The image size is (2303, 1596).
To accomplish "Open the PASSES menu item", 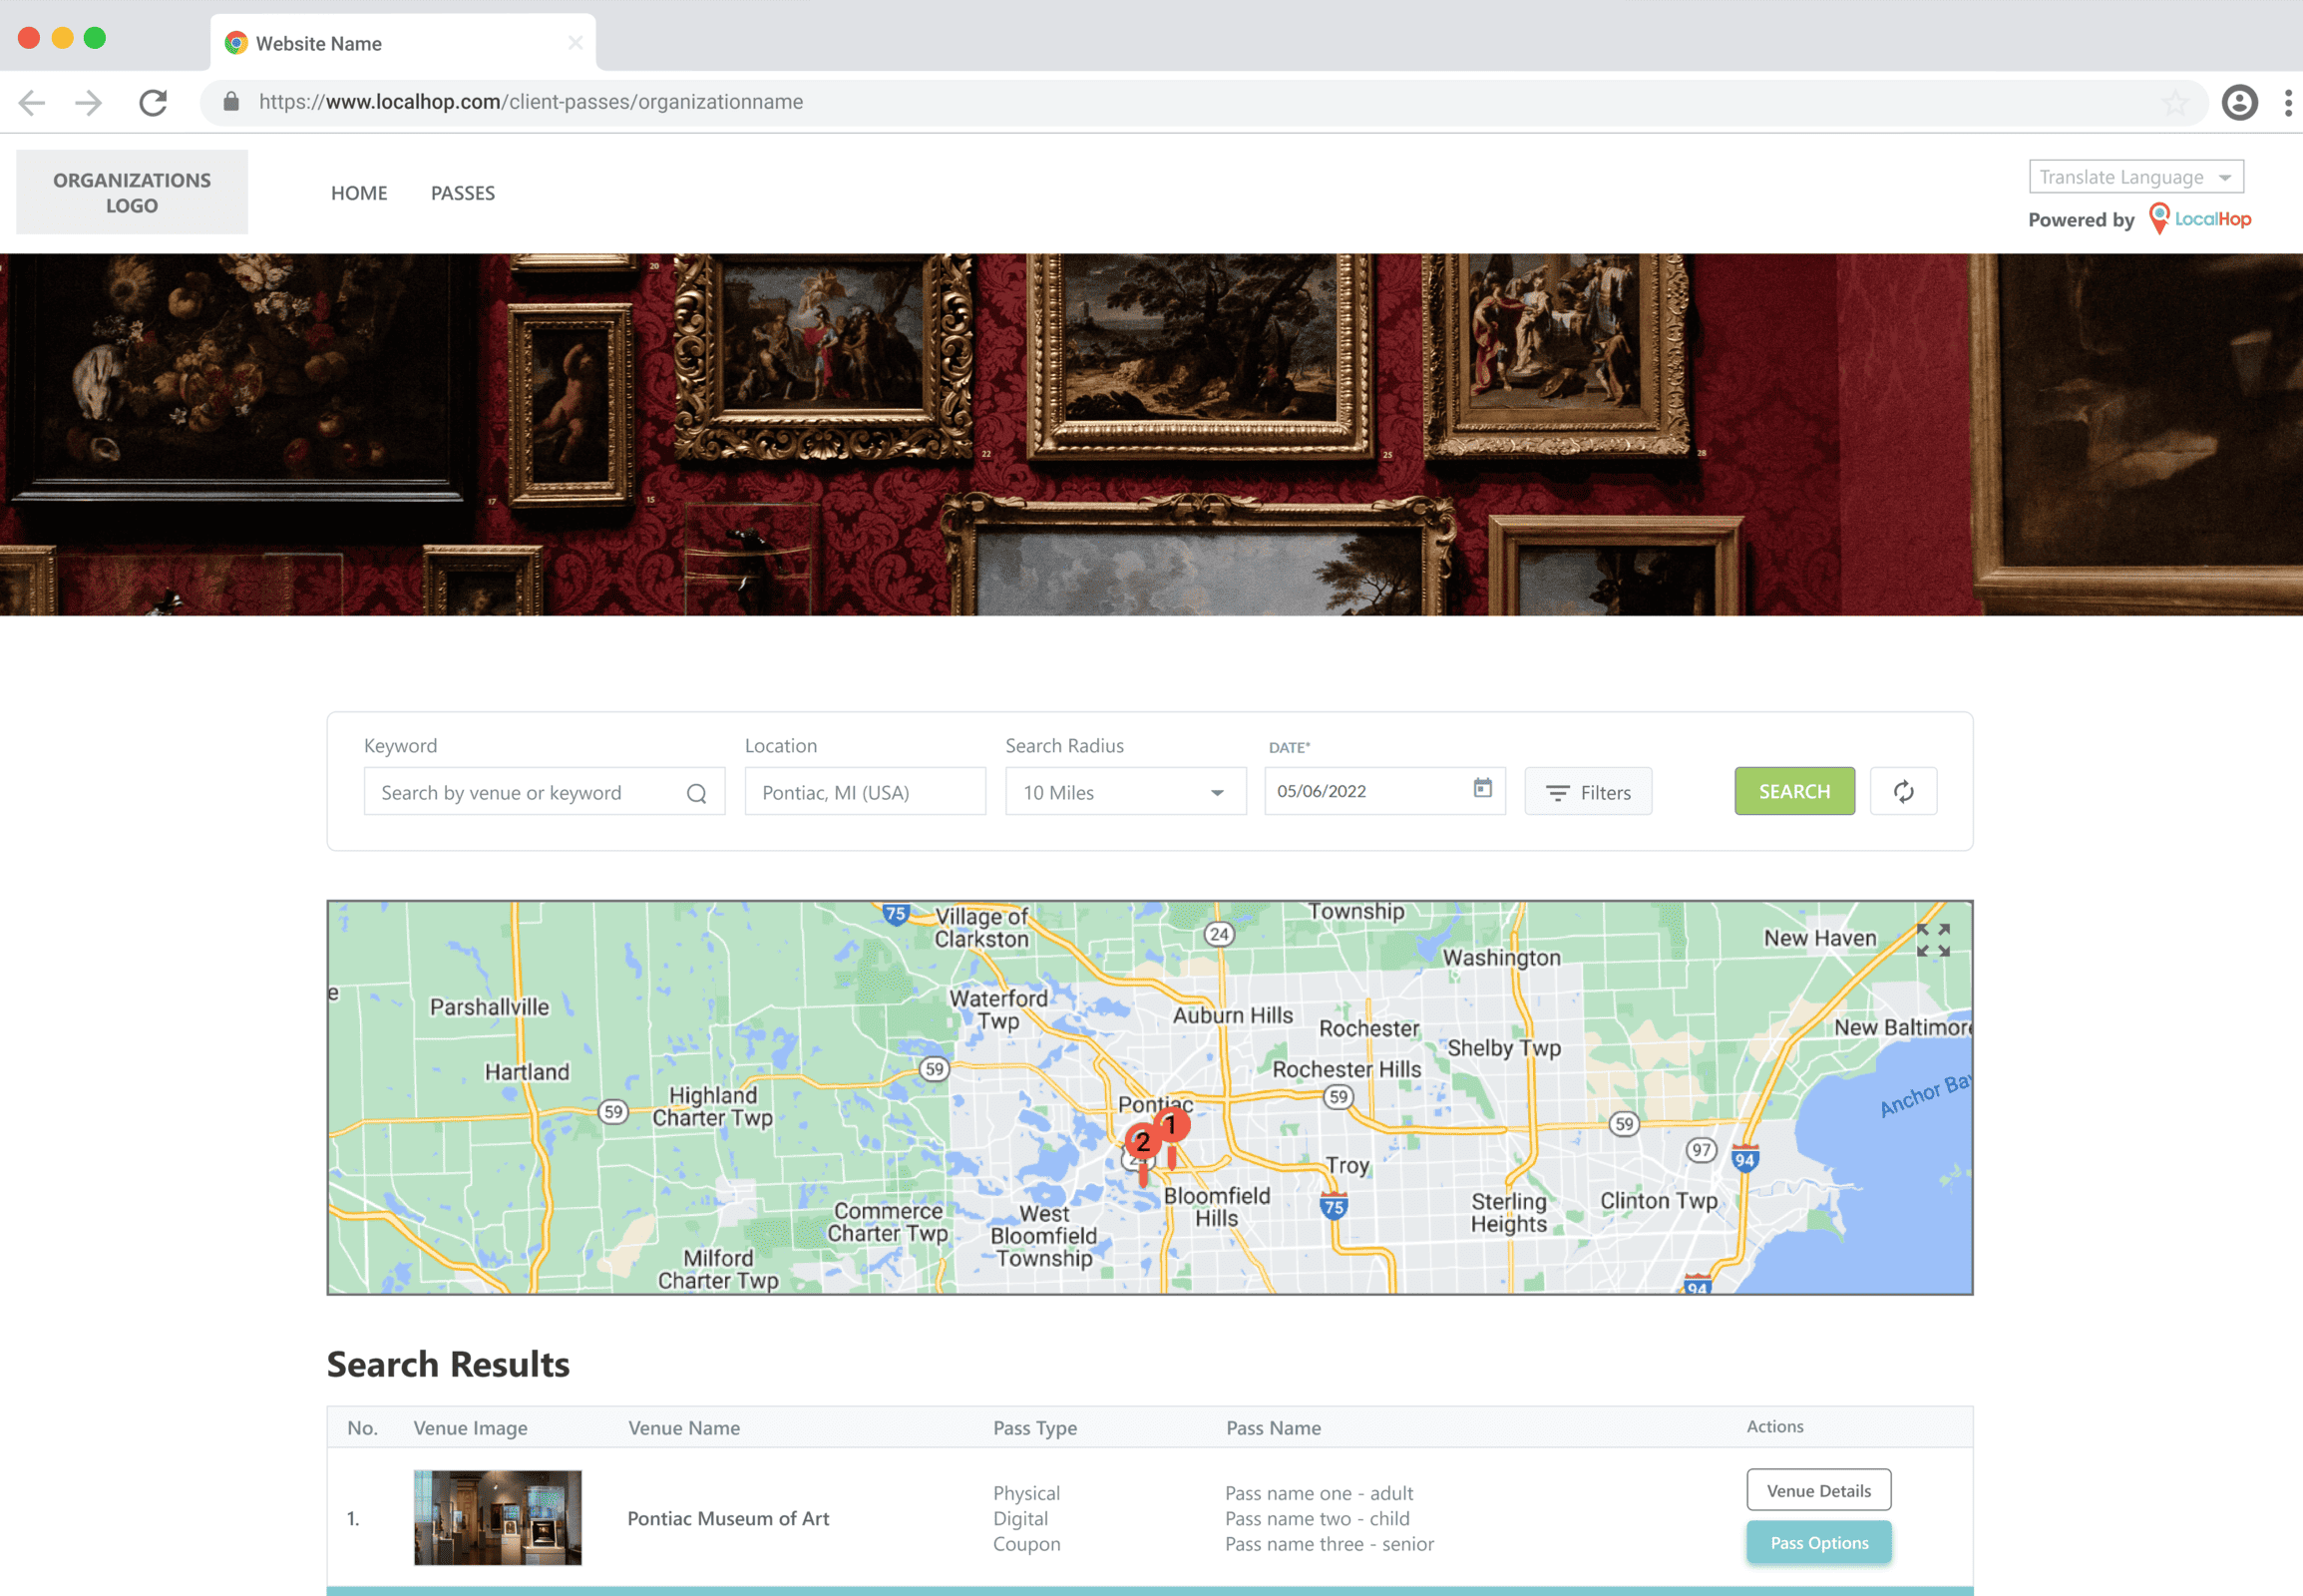I will pyautogui.click(x=462, y=193).
